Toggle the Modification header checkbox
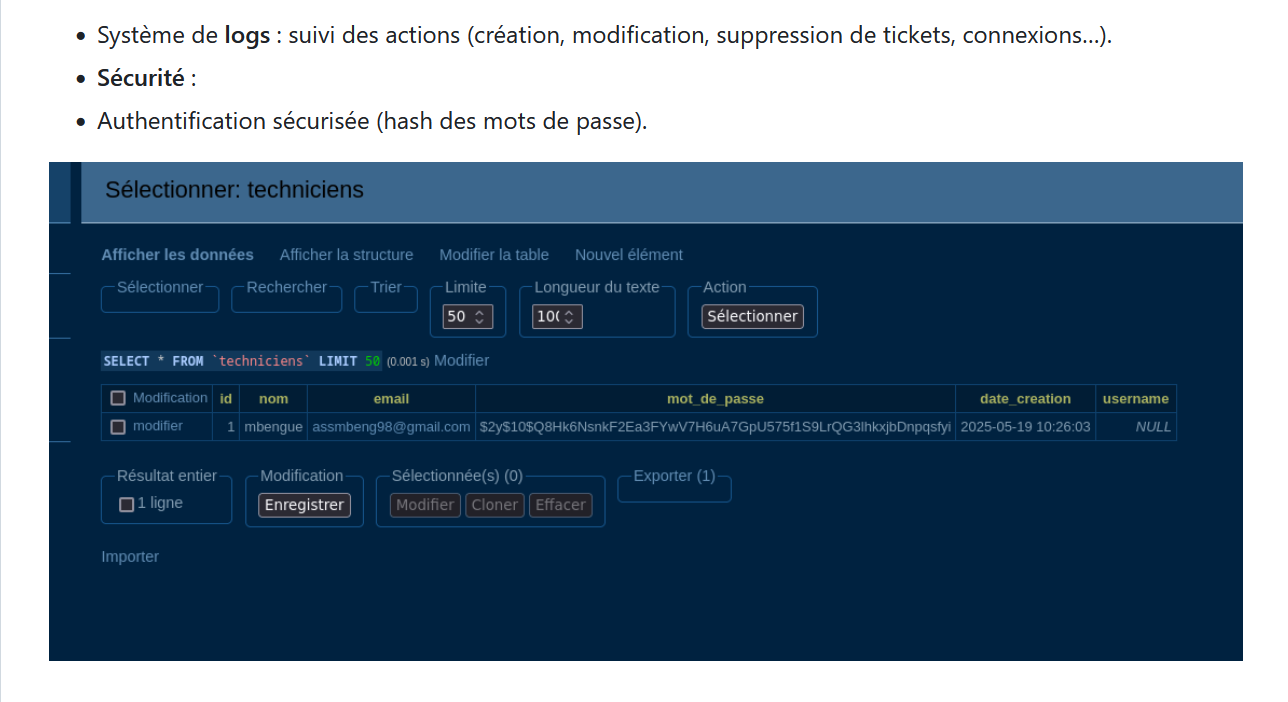This screenshot has height=702, width=1288. 118,398
